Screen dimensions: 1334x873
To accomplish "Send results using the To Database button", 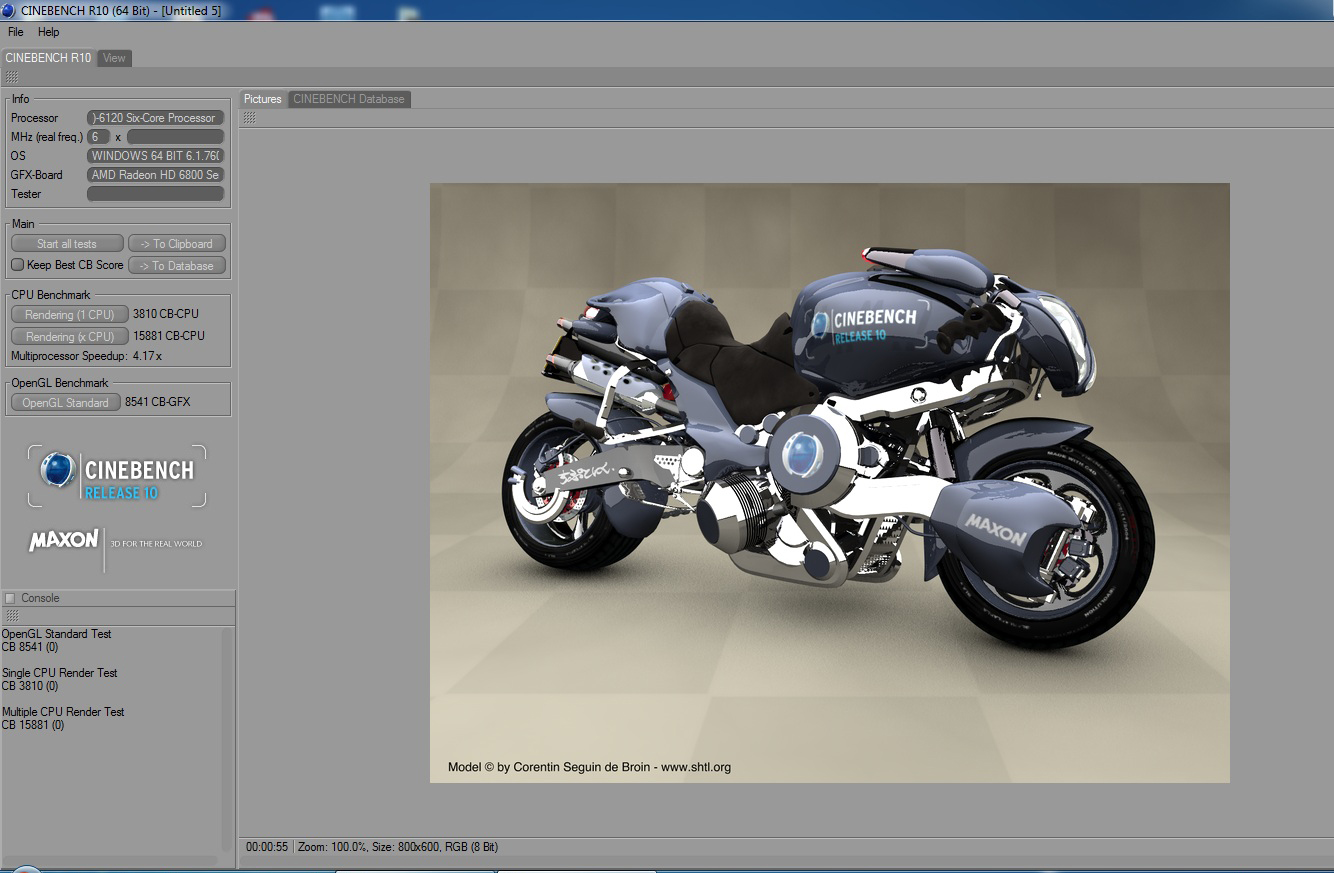I will click(x=177, y=266).
